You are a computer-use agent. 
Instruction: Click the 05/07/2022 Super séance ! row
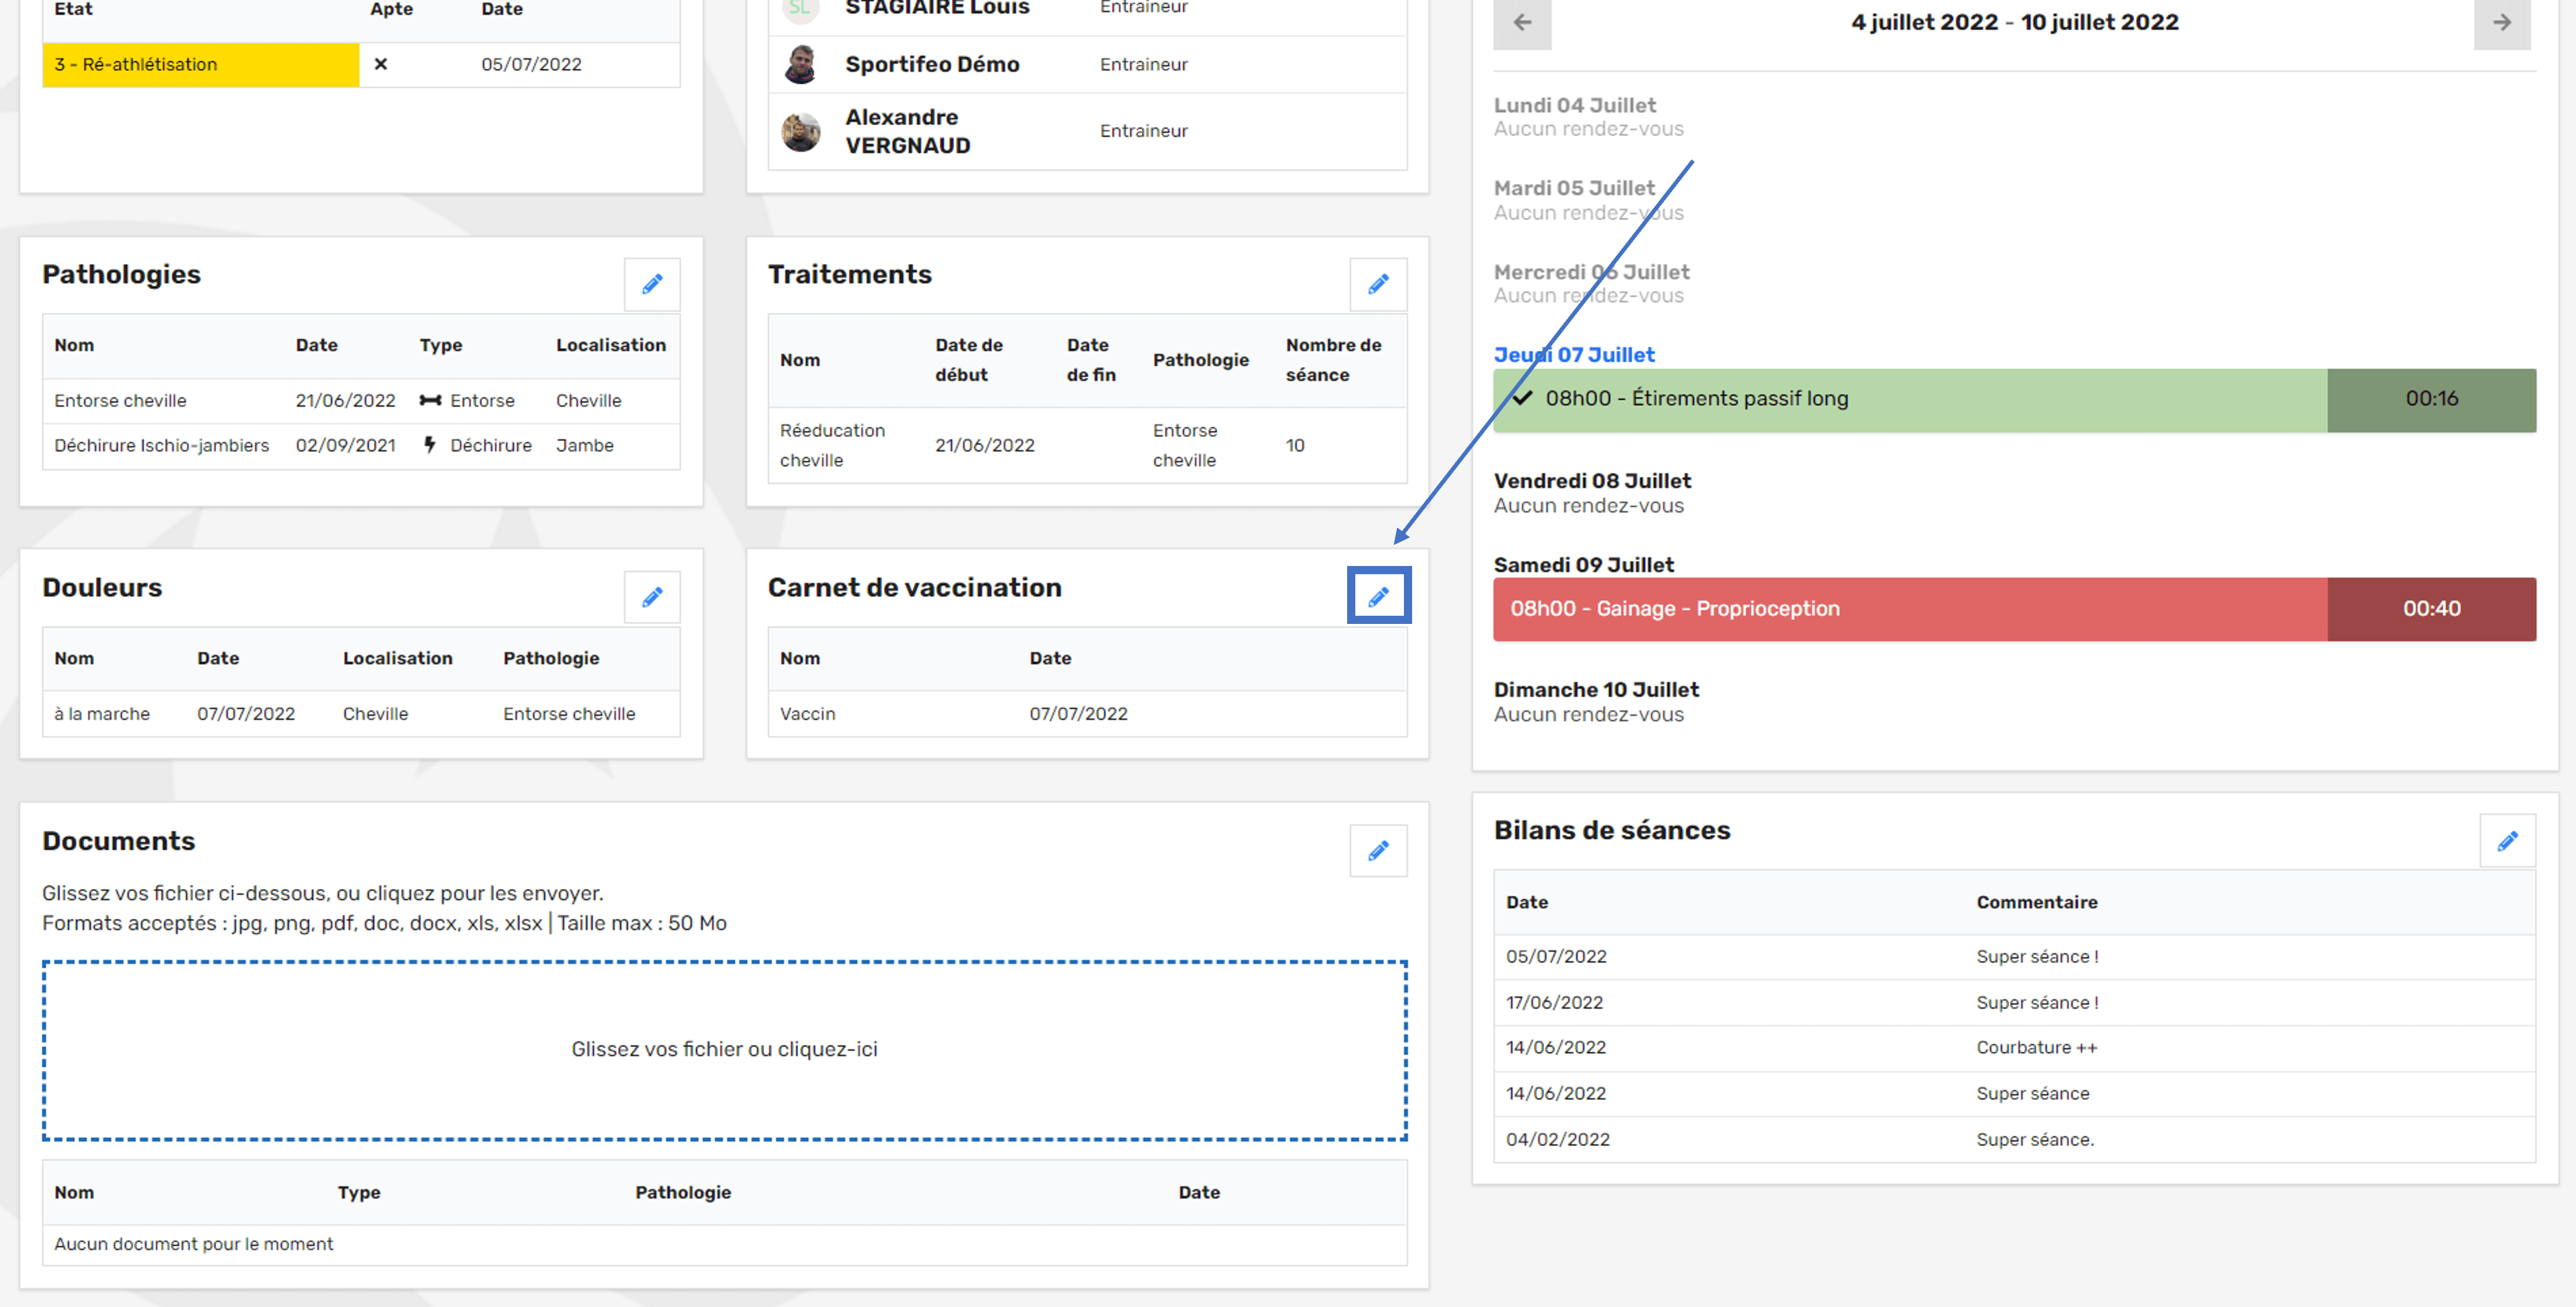pyautogui.click(x=2014, y=957)
